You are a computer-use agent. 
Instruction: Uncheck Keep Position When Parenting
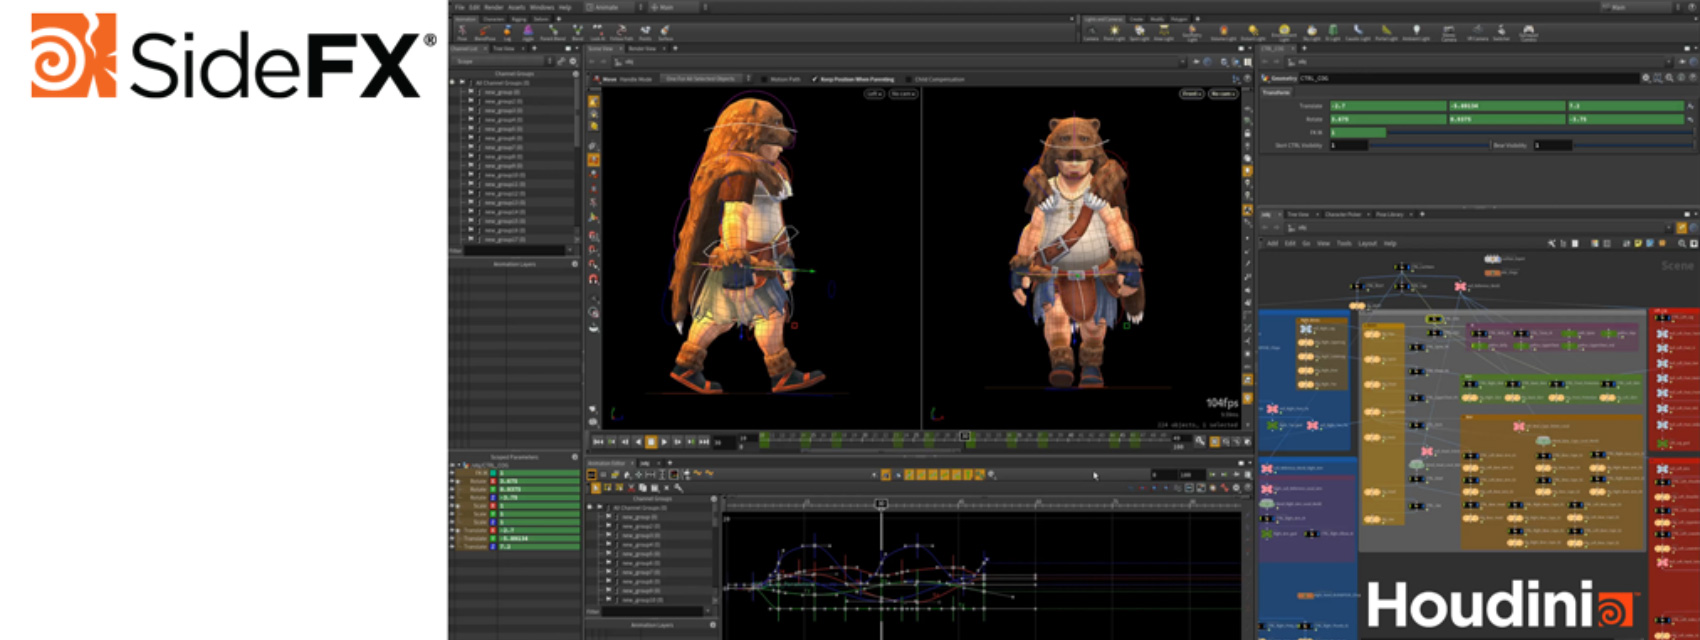click(x=814, y=79)
